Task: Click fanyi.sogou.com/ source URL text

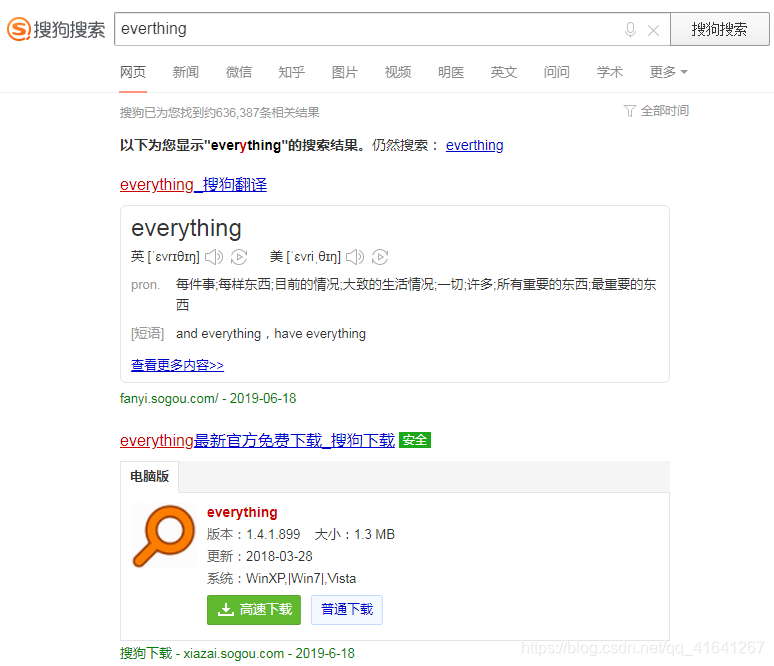Action: tap(169, 398)
